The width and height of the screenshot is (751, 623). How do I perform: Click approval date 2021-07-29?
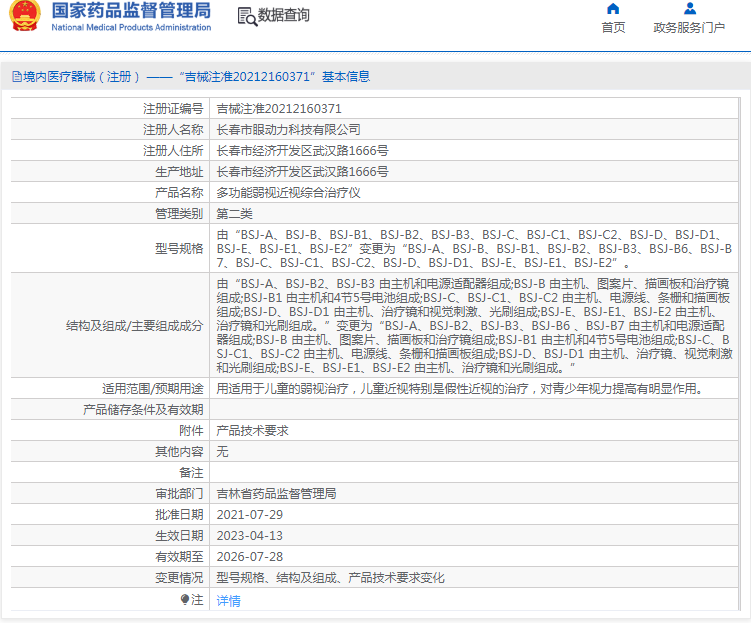click(250, 515)
